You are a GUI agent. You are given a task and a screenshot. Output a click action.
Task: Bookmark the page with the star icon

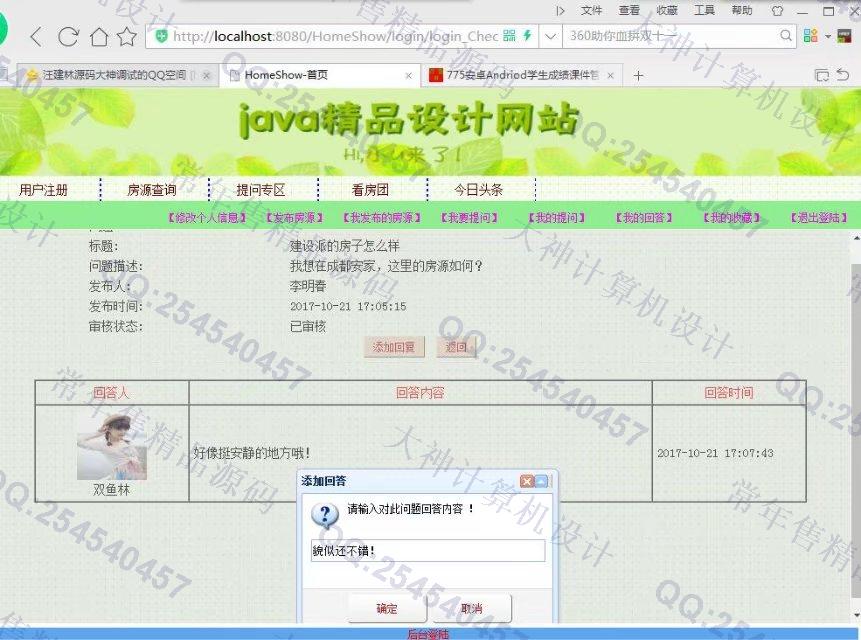(127, 37)
